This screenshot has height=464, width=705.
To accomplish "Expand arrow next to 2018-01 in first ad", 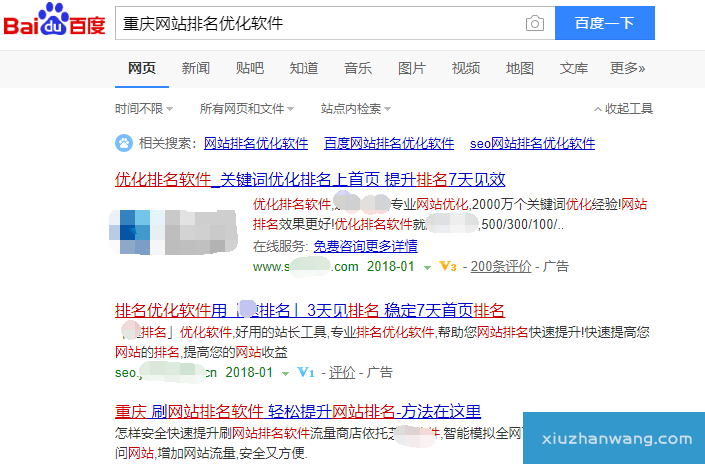I will pyautogui.click(x=427, y=268).
